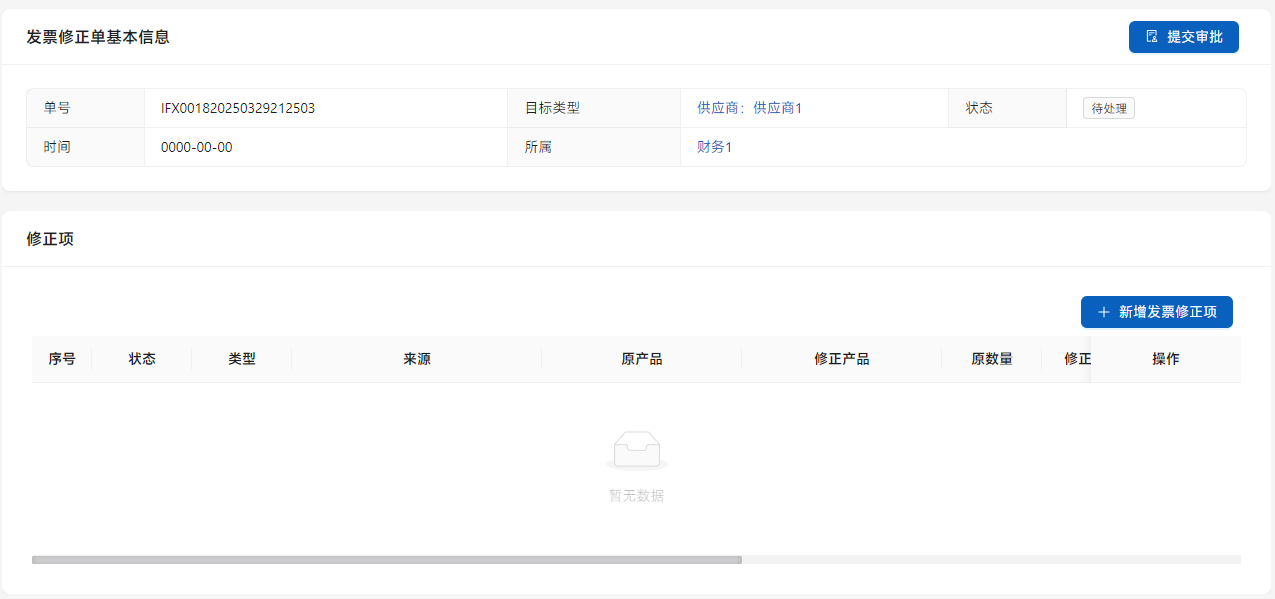Select the invoice number IFX00182025032921​2503

238,108
